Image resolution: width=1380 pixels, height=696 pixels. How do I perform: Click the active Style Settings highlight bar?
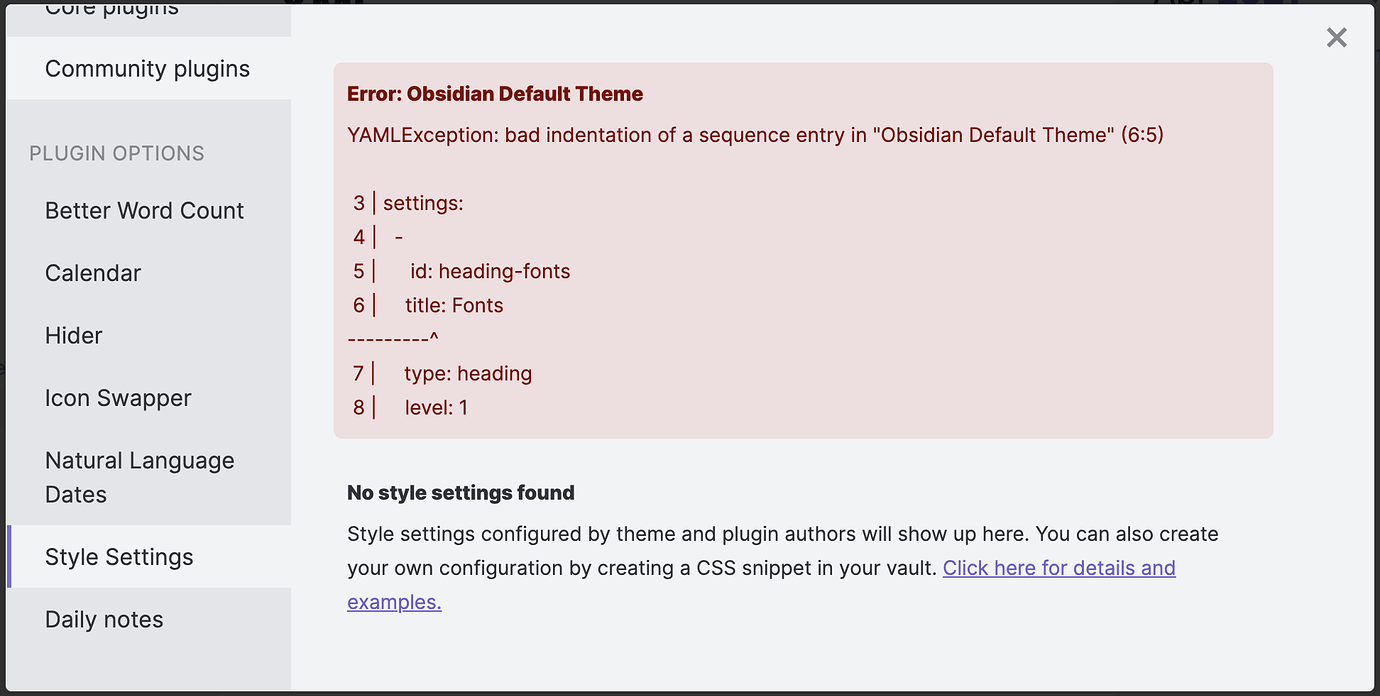[9, 556]
